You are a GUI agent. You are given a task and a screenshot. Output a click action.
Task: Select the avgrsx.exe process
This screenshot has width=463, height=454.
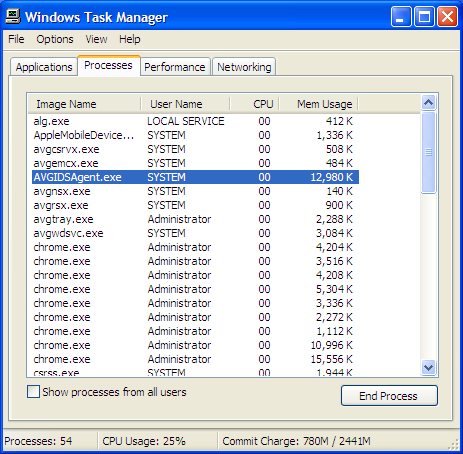point(195,205)
